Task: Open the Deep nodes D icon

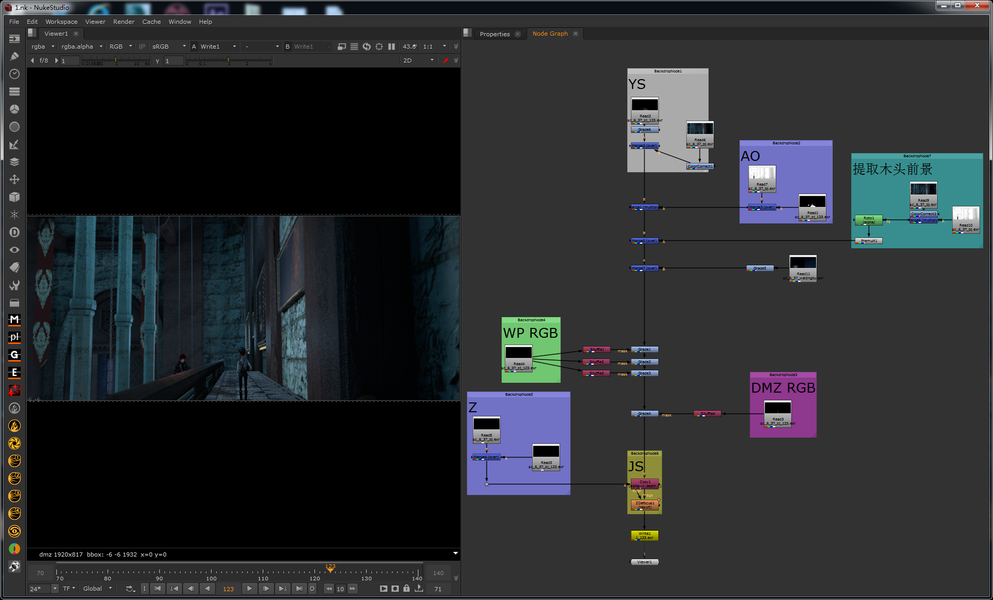Action: coord(14,233)
